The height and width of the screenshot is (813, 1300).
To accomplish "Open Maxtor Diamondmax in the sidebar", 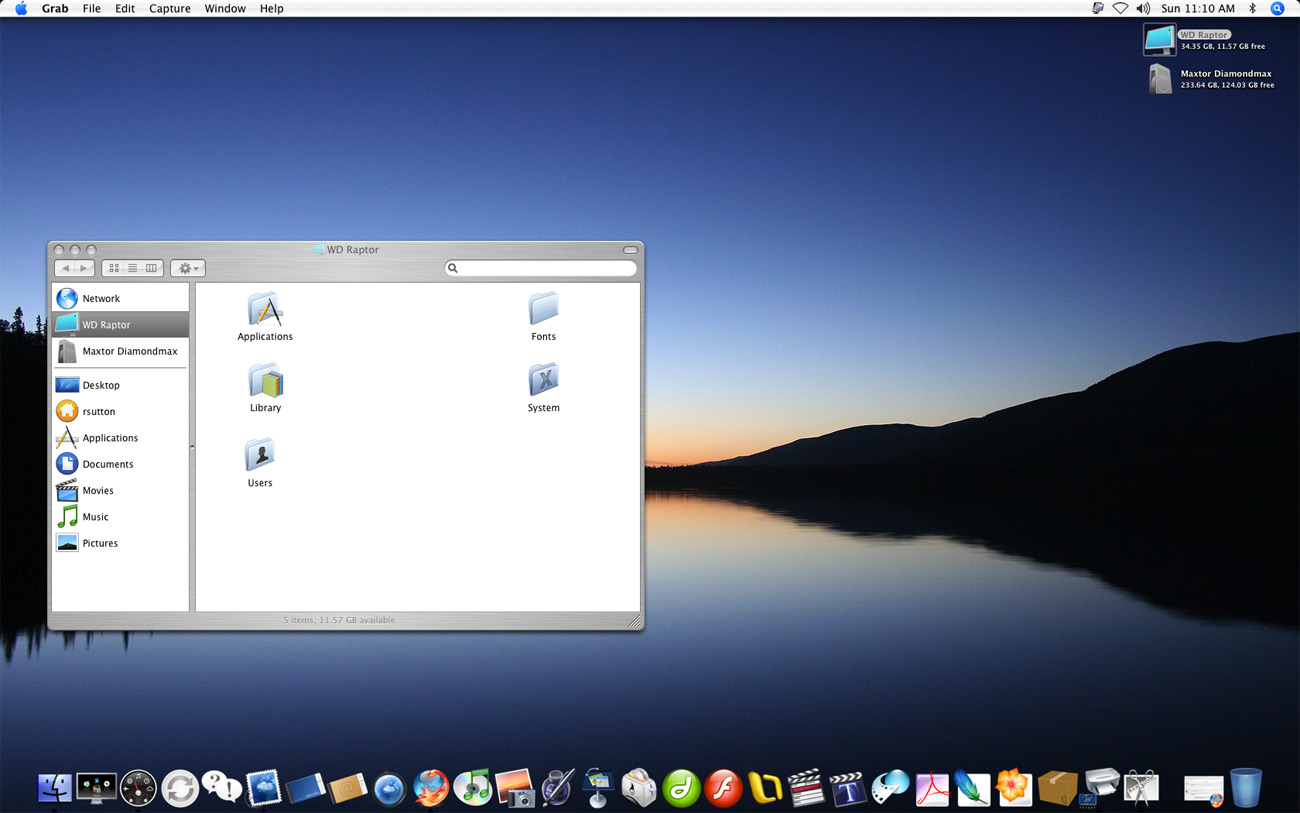I will 120,351.
